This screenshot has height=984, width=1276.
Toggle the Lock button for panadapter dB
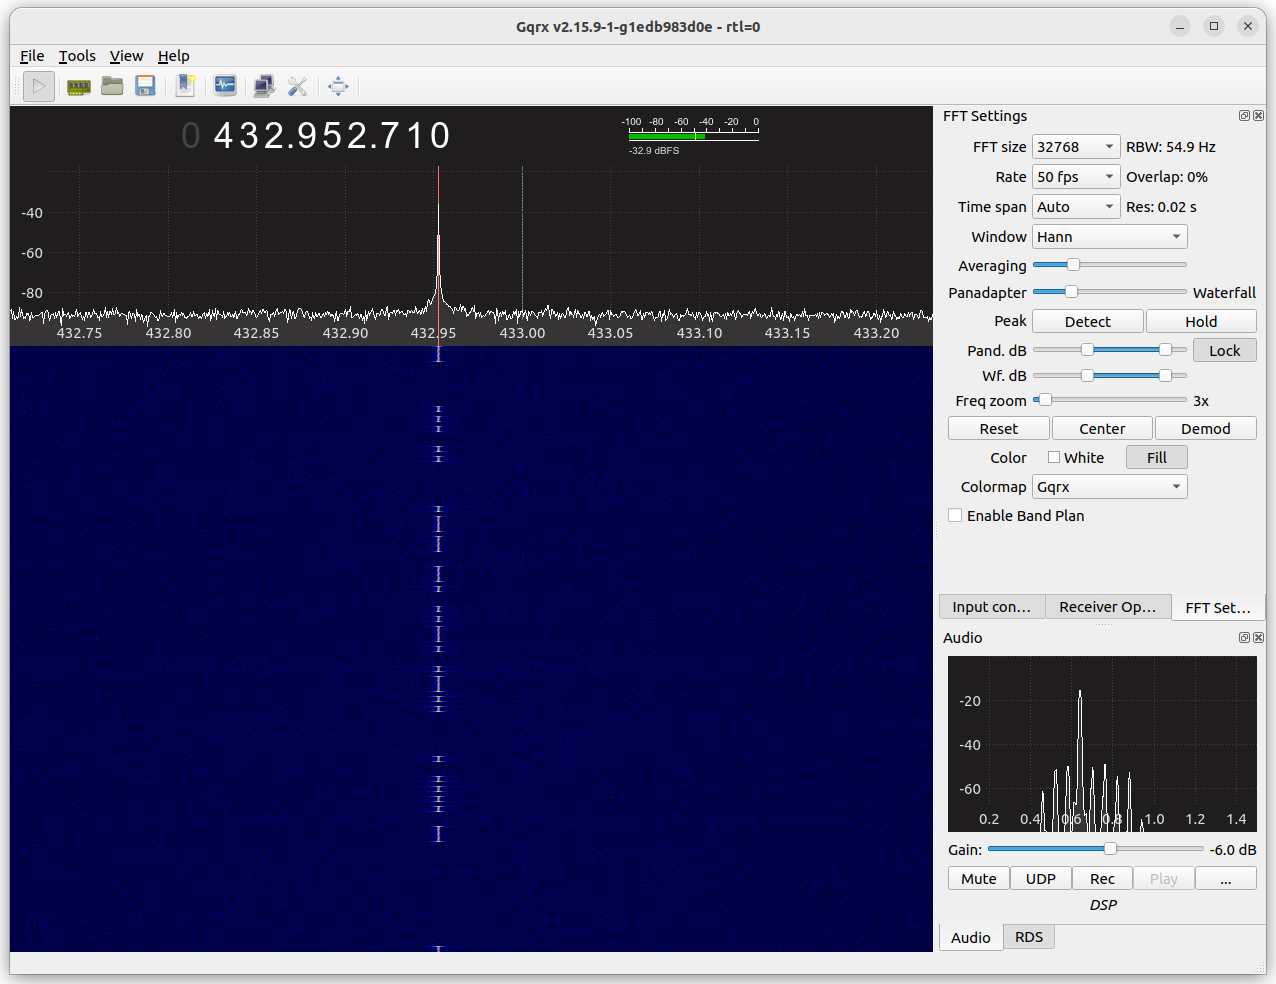(x=1224, y=350)
